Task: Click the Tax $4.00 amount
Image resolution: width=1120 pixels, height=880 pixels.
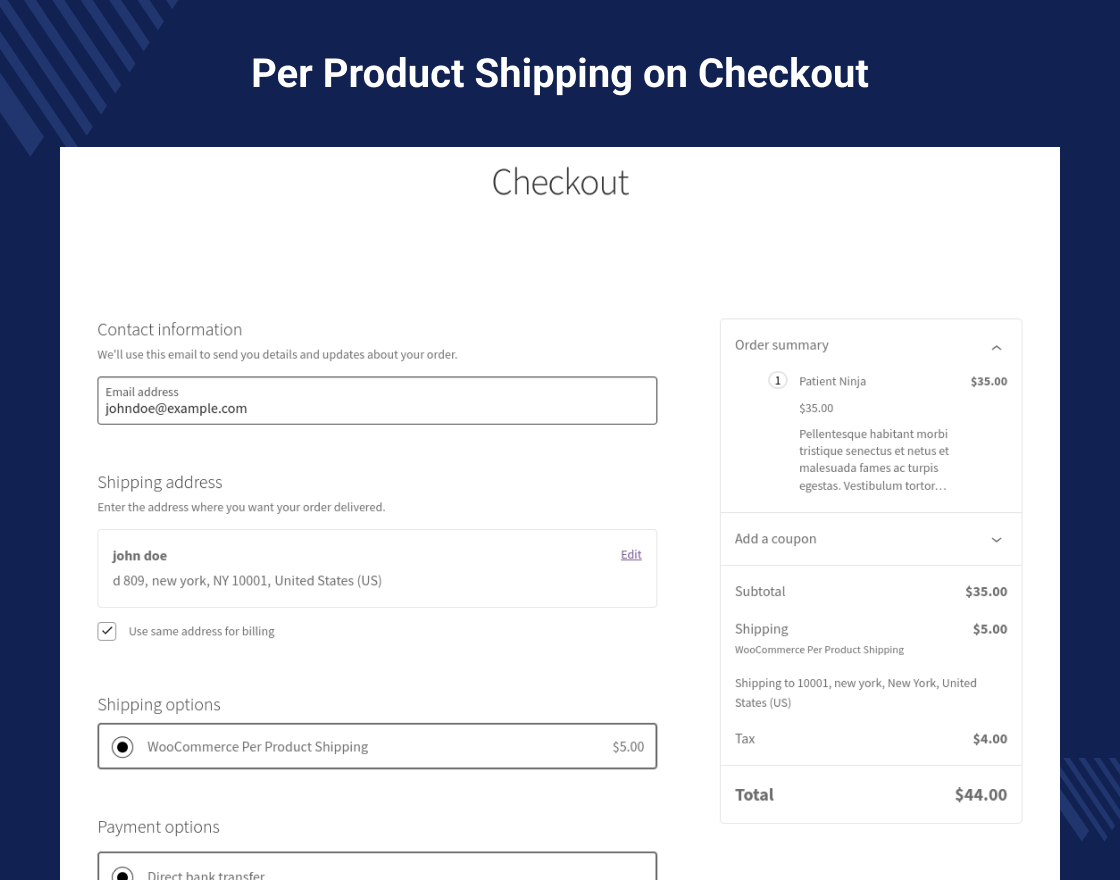Action: [989, 739]
